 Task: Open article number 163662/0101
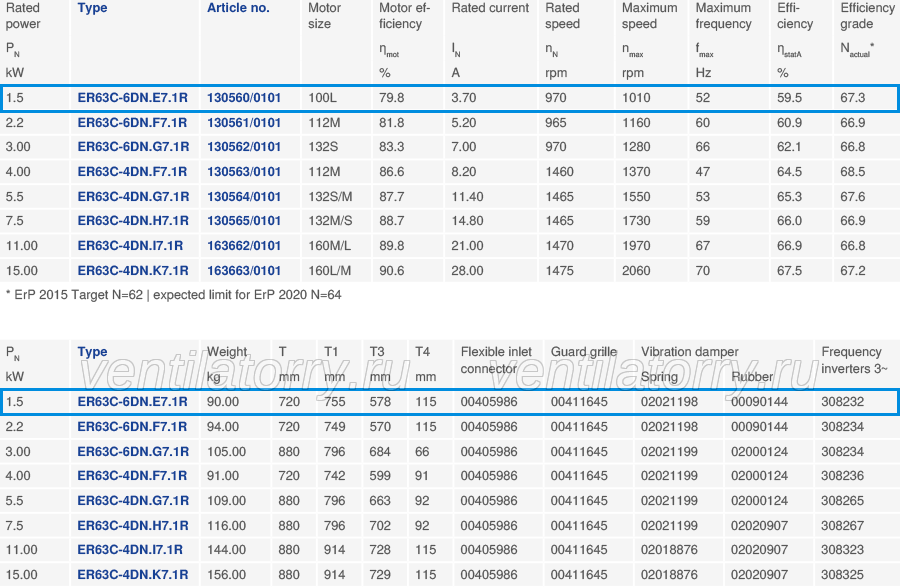point(244,246)
